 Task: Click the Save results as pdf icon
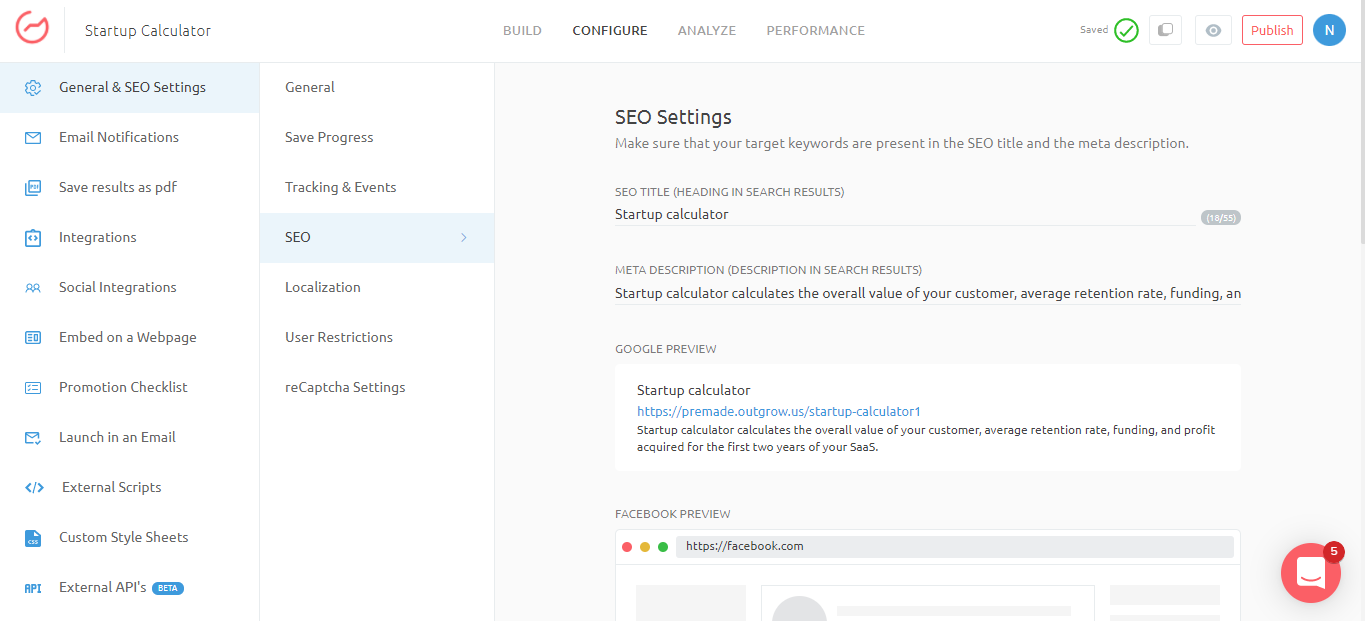click(x=33, y=188)
